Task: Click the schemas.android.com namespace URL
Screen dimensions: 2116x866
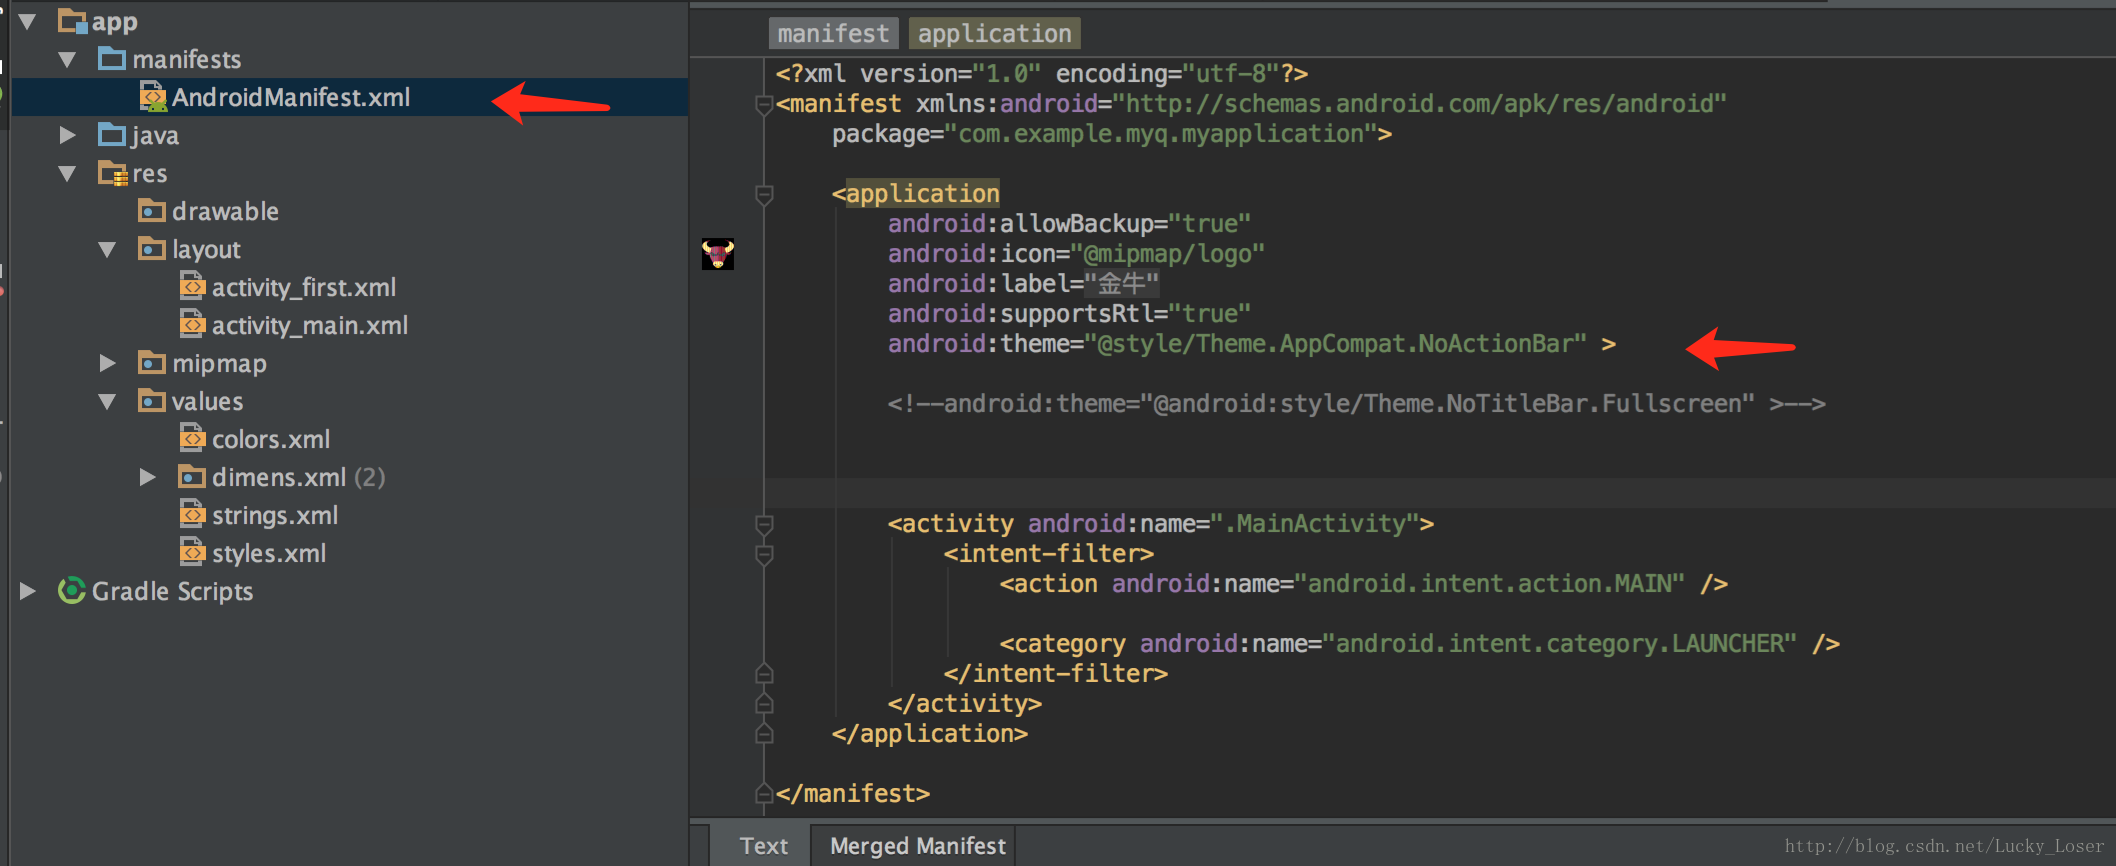Action: click(1420, 104)
